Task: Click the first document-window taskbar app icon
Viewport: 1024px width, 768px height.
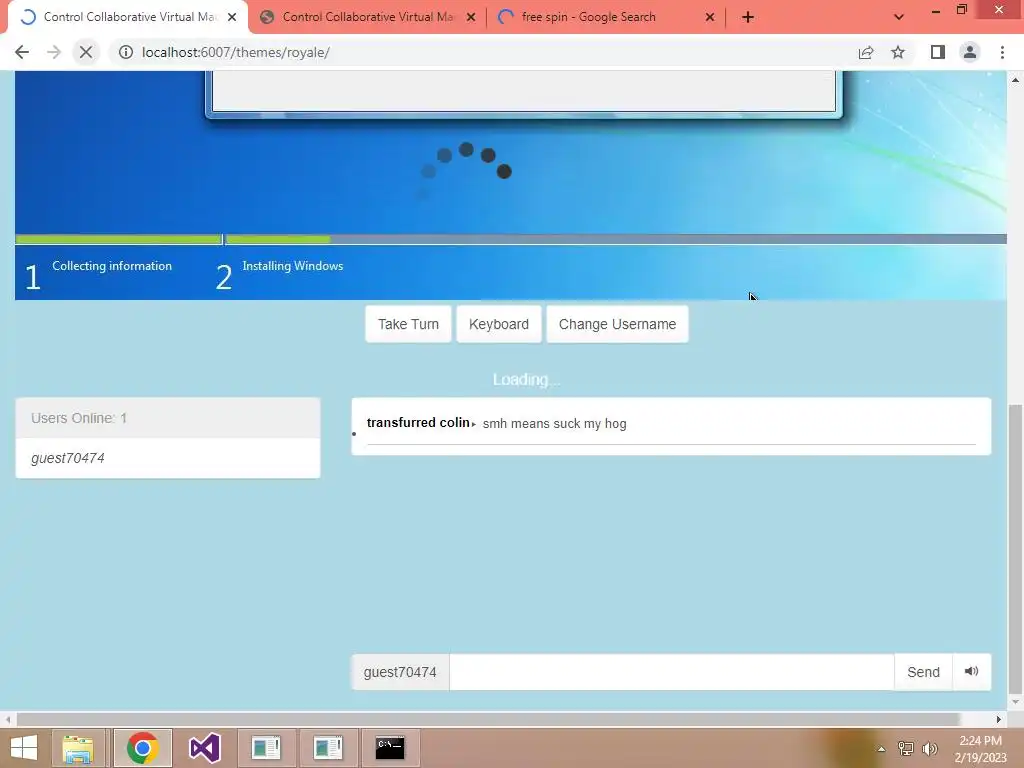Action: tap(266, 748)
